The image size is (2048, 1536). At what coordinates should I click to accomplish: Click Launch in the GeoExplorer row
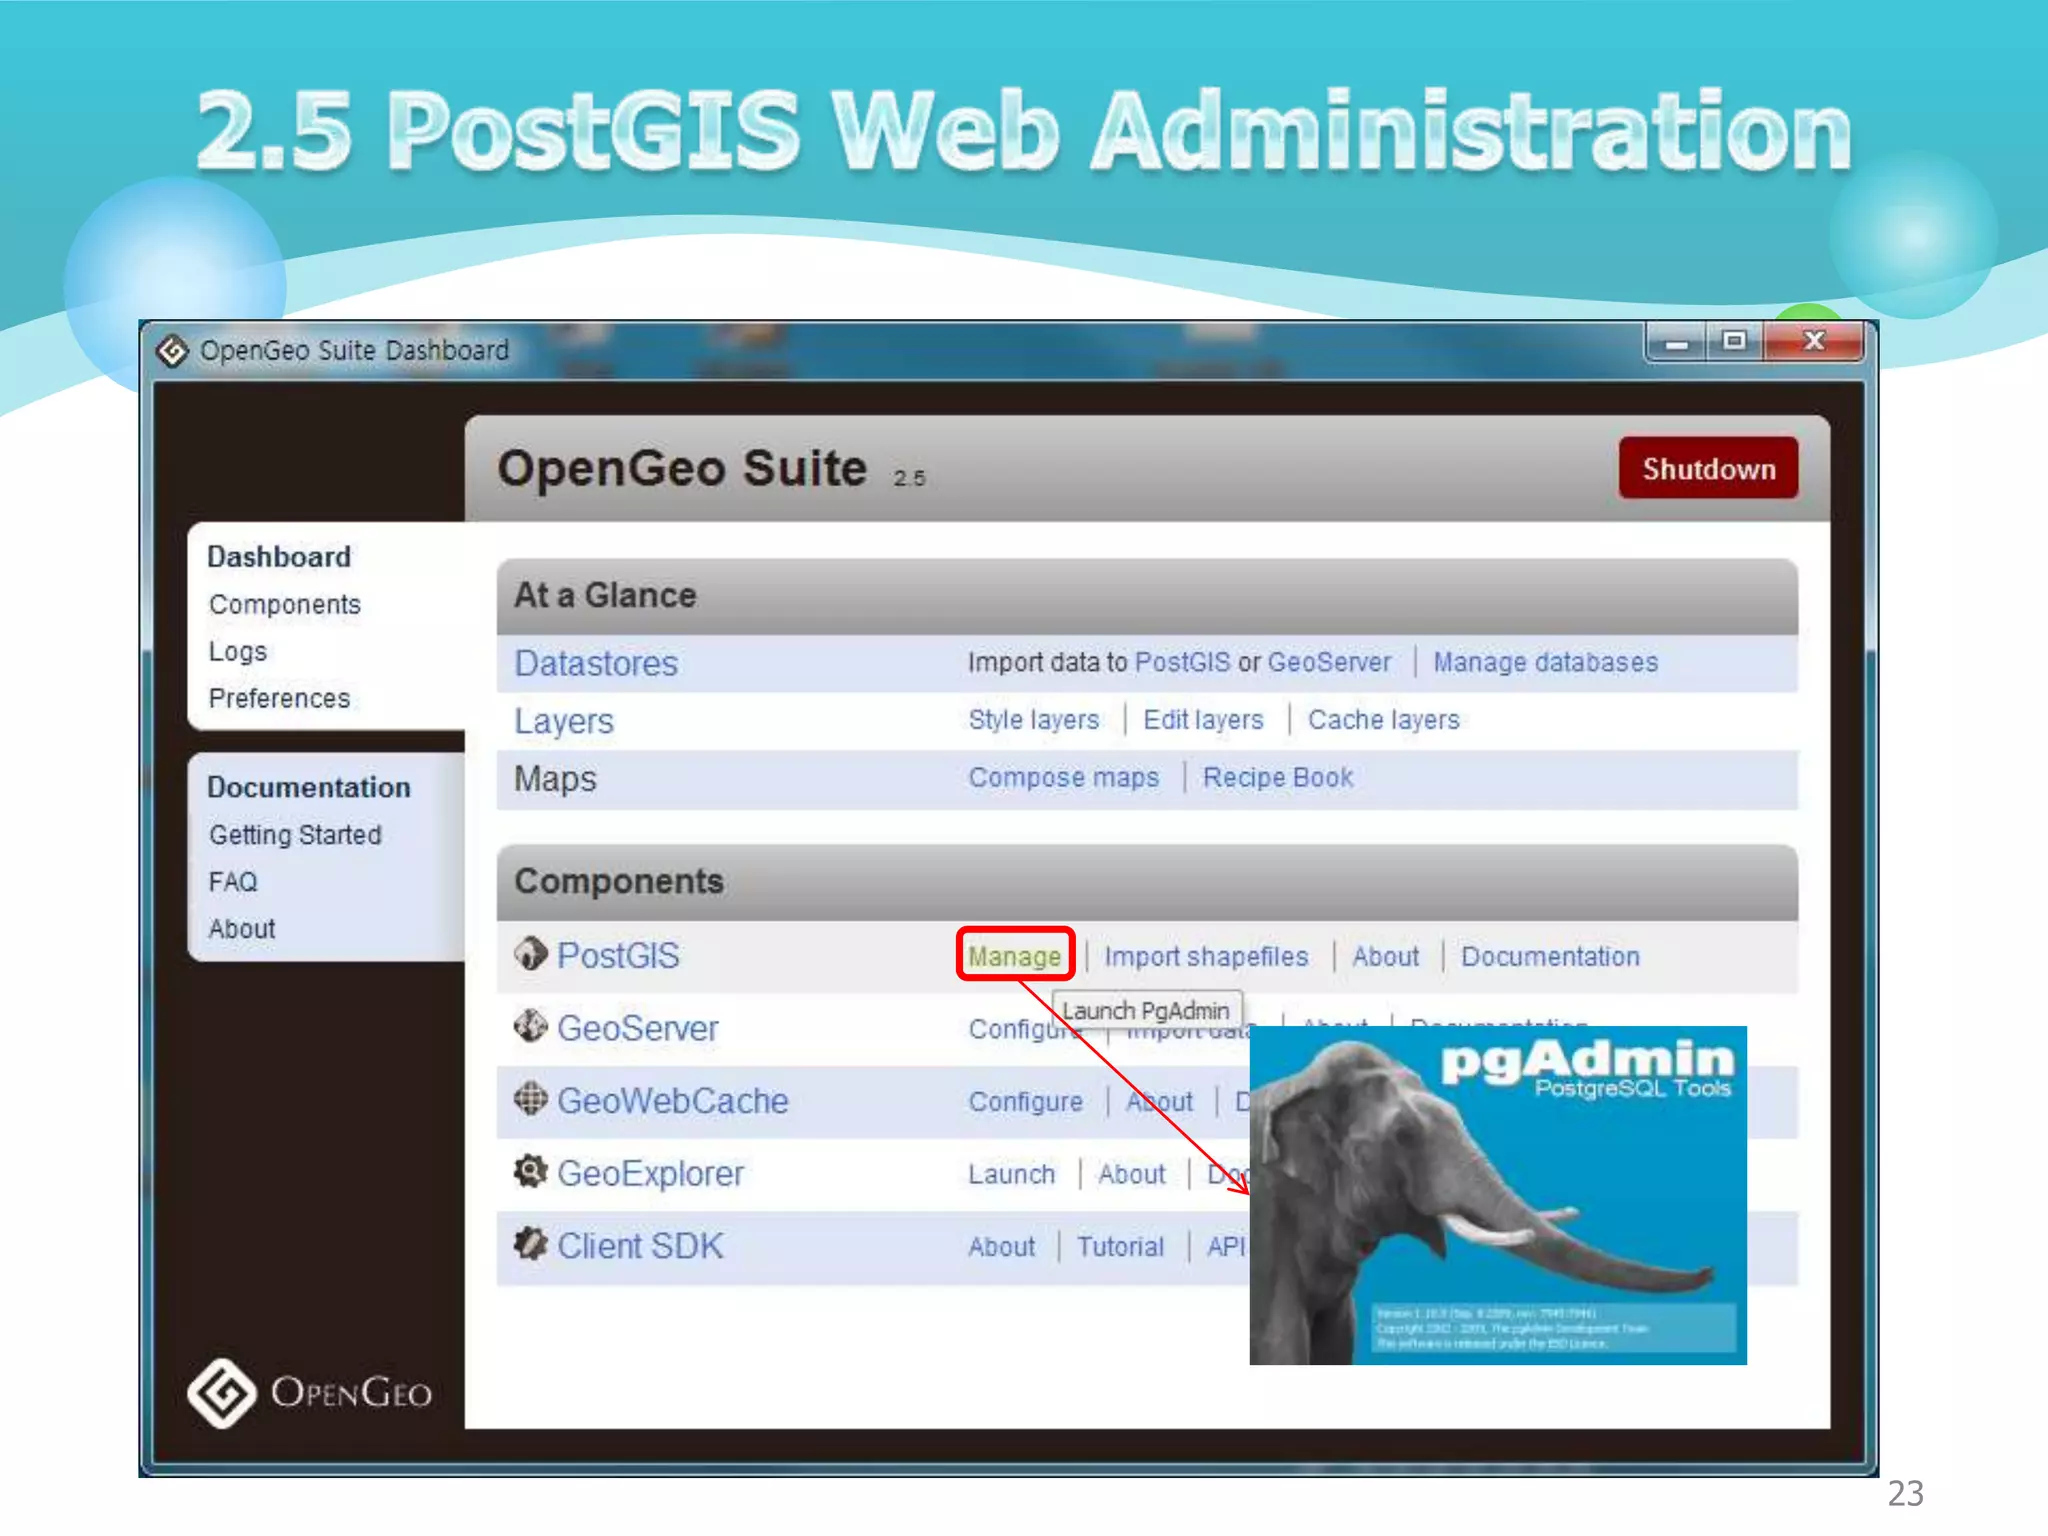coord(1012,1174)
